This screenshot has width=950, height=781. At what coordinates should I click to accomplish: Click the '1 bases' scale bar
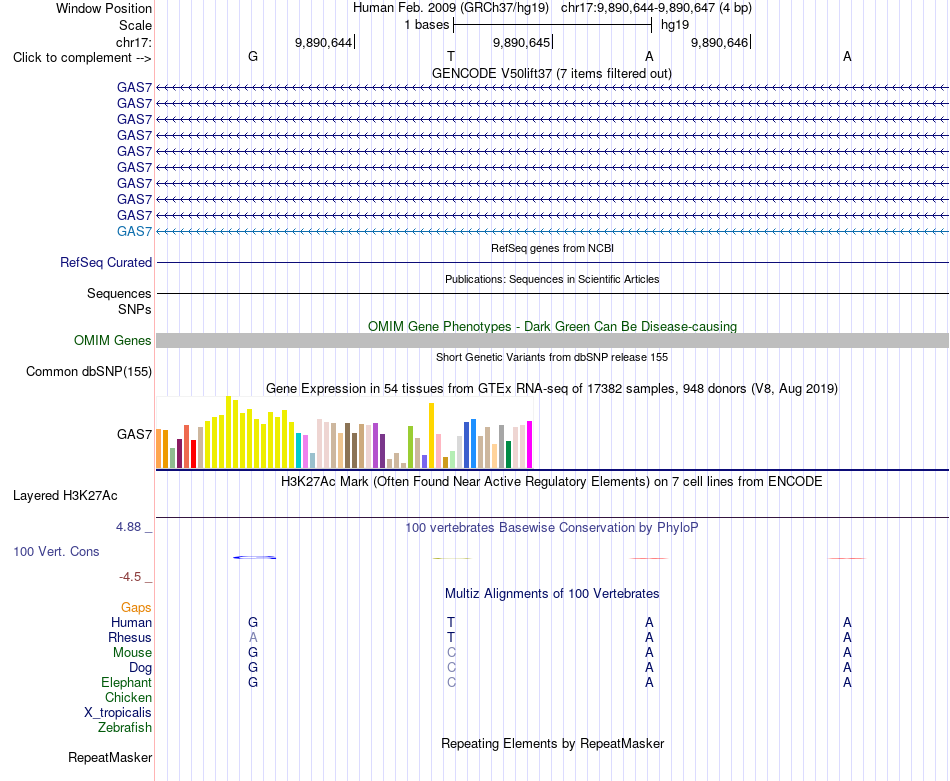[x=552, y=25]
